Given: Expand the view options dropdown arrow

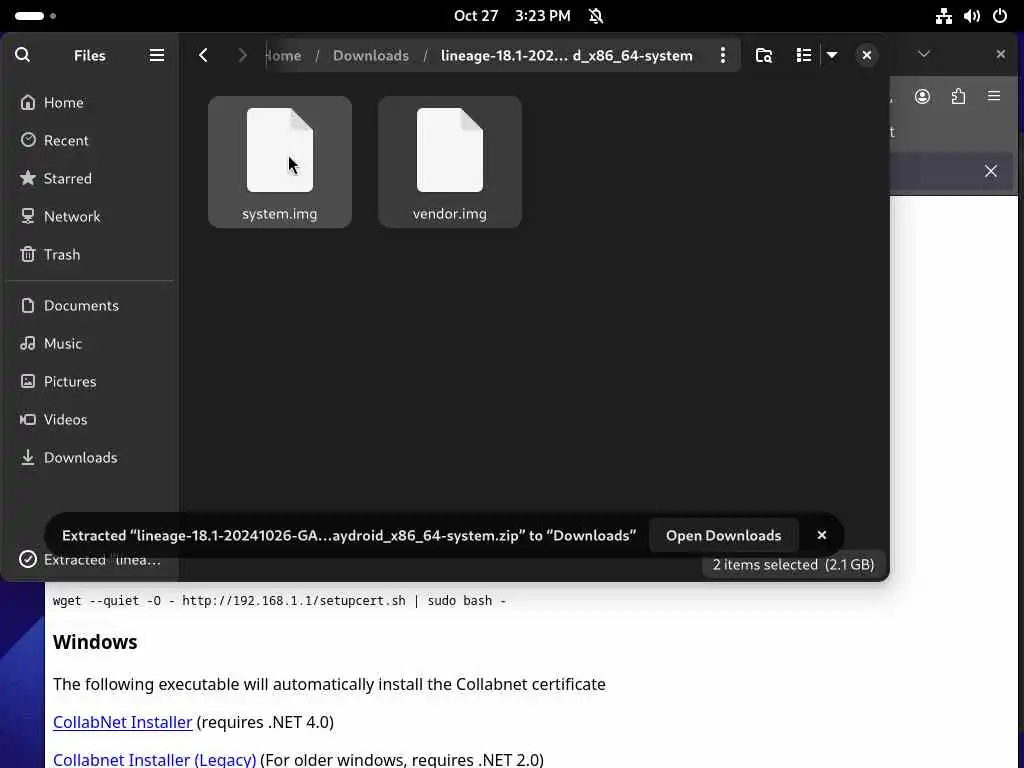Looking at the screenshot, I should point(832,55).
